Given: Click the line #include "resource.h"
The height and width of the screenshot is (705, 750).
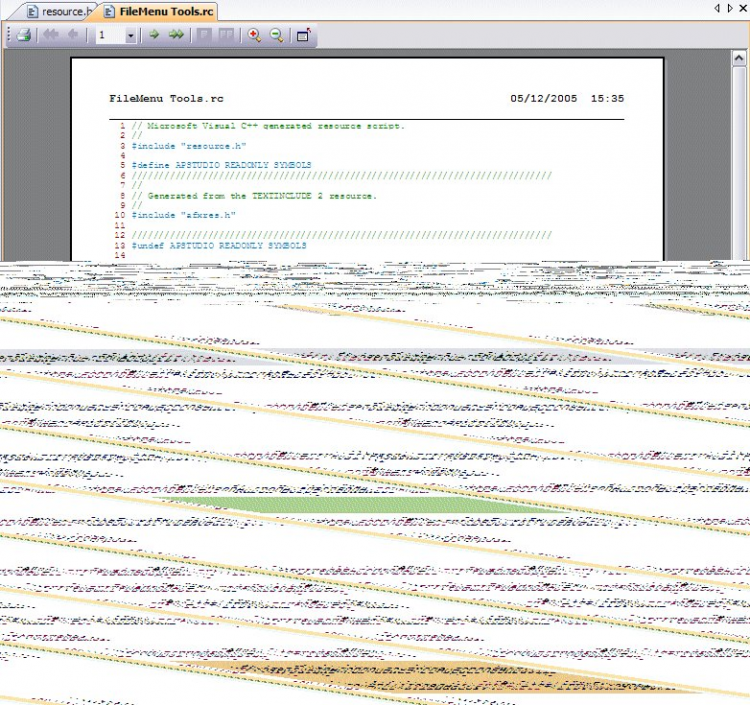Looking at the screenshot, I should point(189,146).
